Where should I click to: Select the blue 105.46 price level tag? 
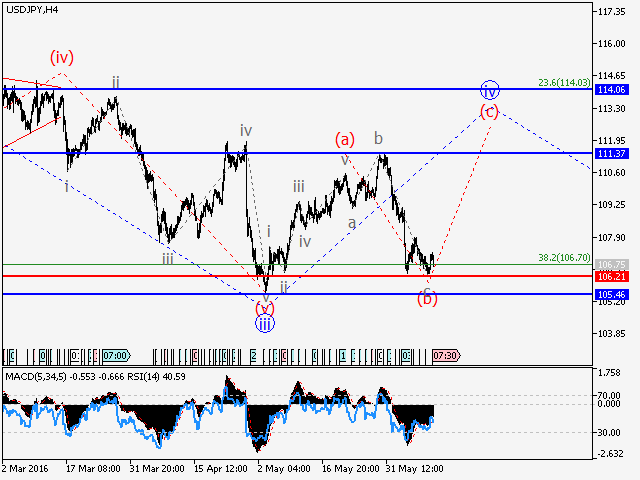tap(611, 294)
